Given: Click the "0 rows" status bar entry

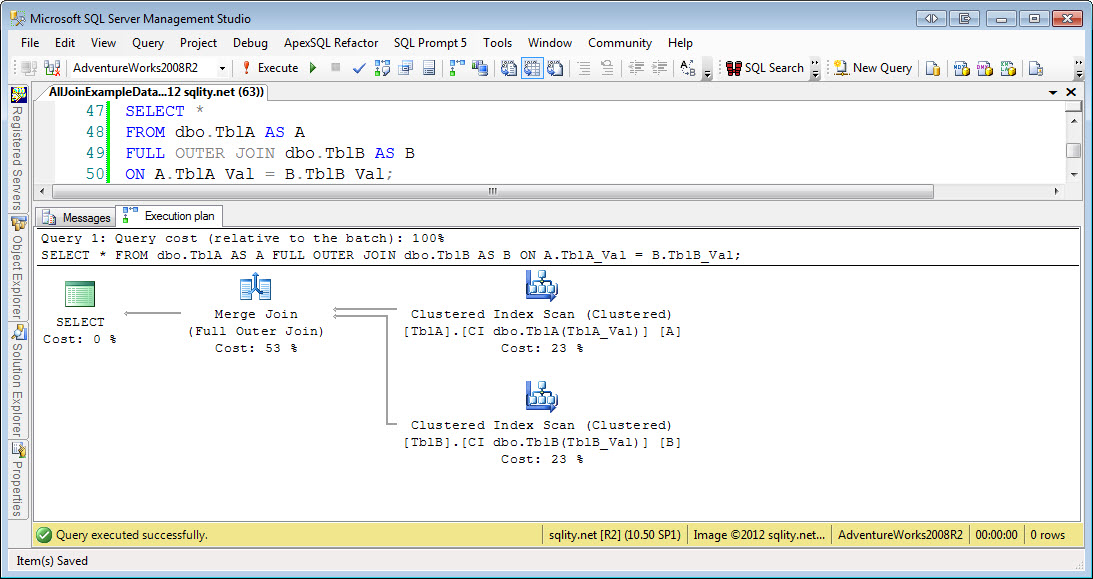Looking at the screenshot, I should point(1047,535).
